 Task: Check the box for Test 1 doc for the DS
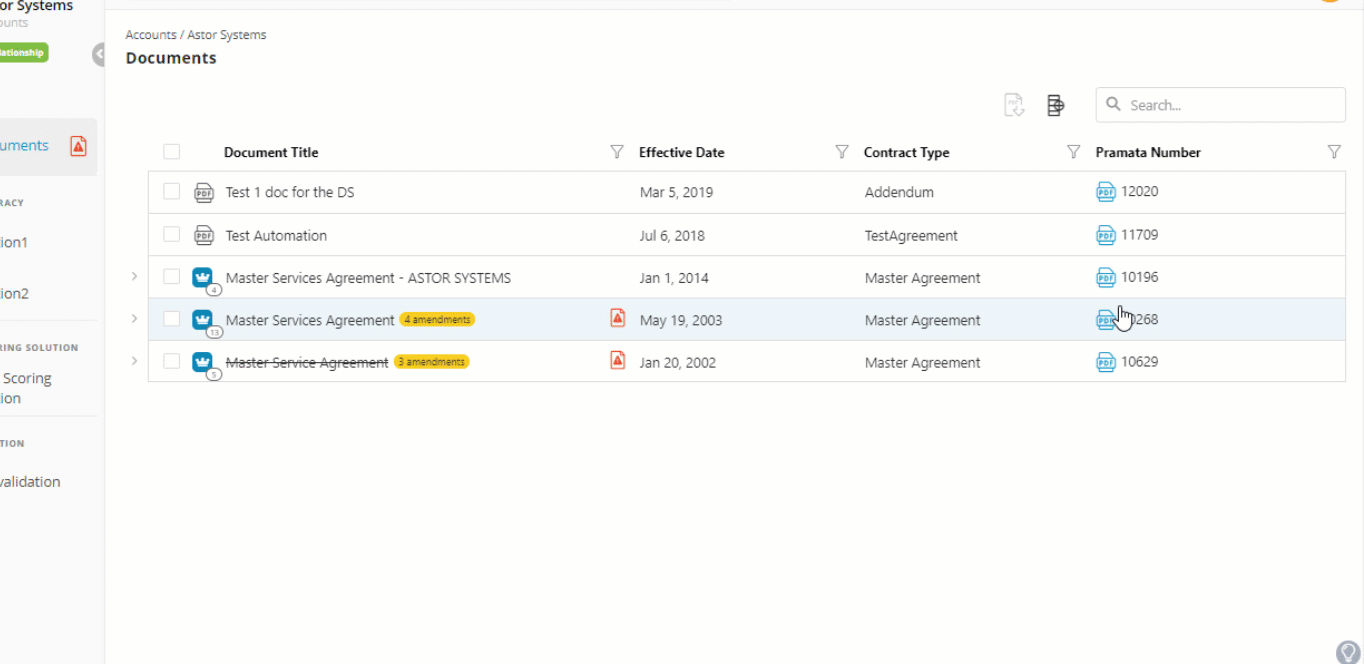coord(172,191)
